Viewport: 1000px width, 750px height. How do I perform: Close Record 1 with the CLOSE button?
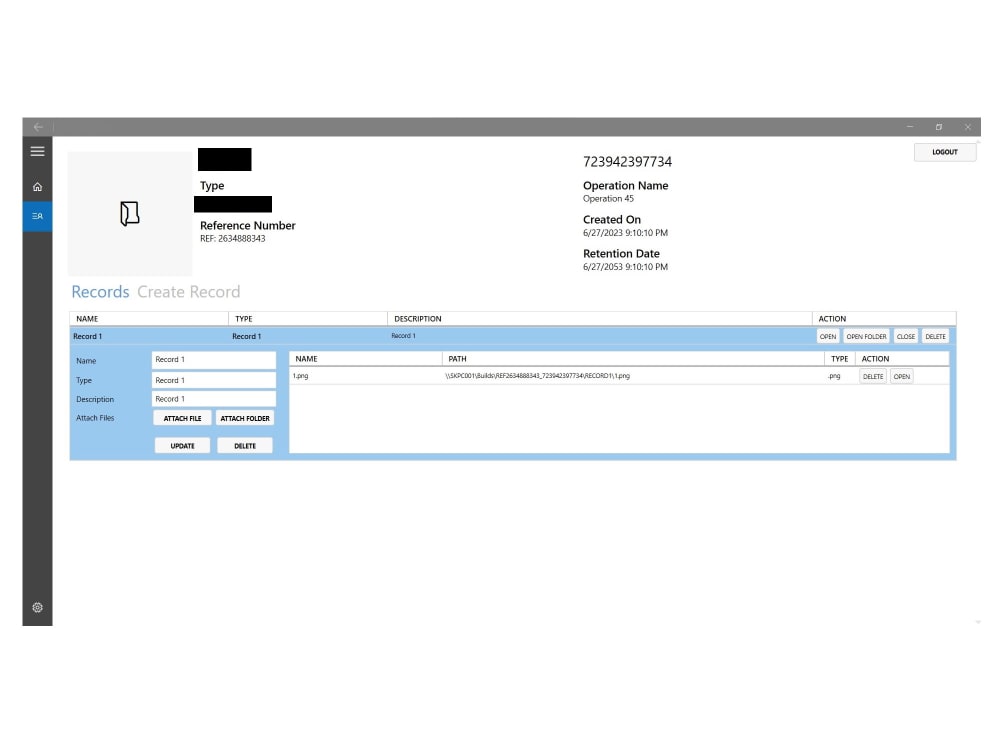click(x=905, y=336)
